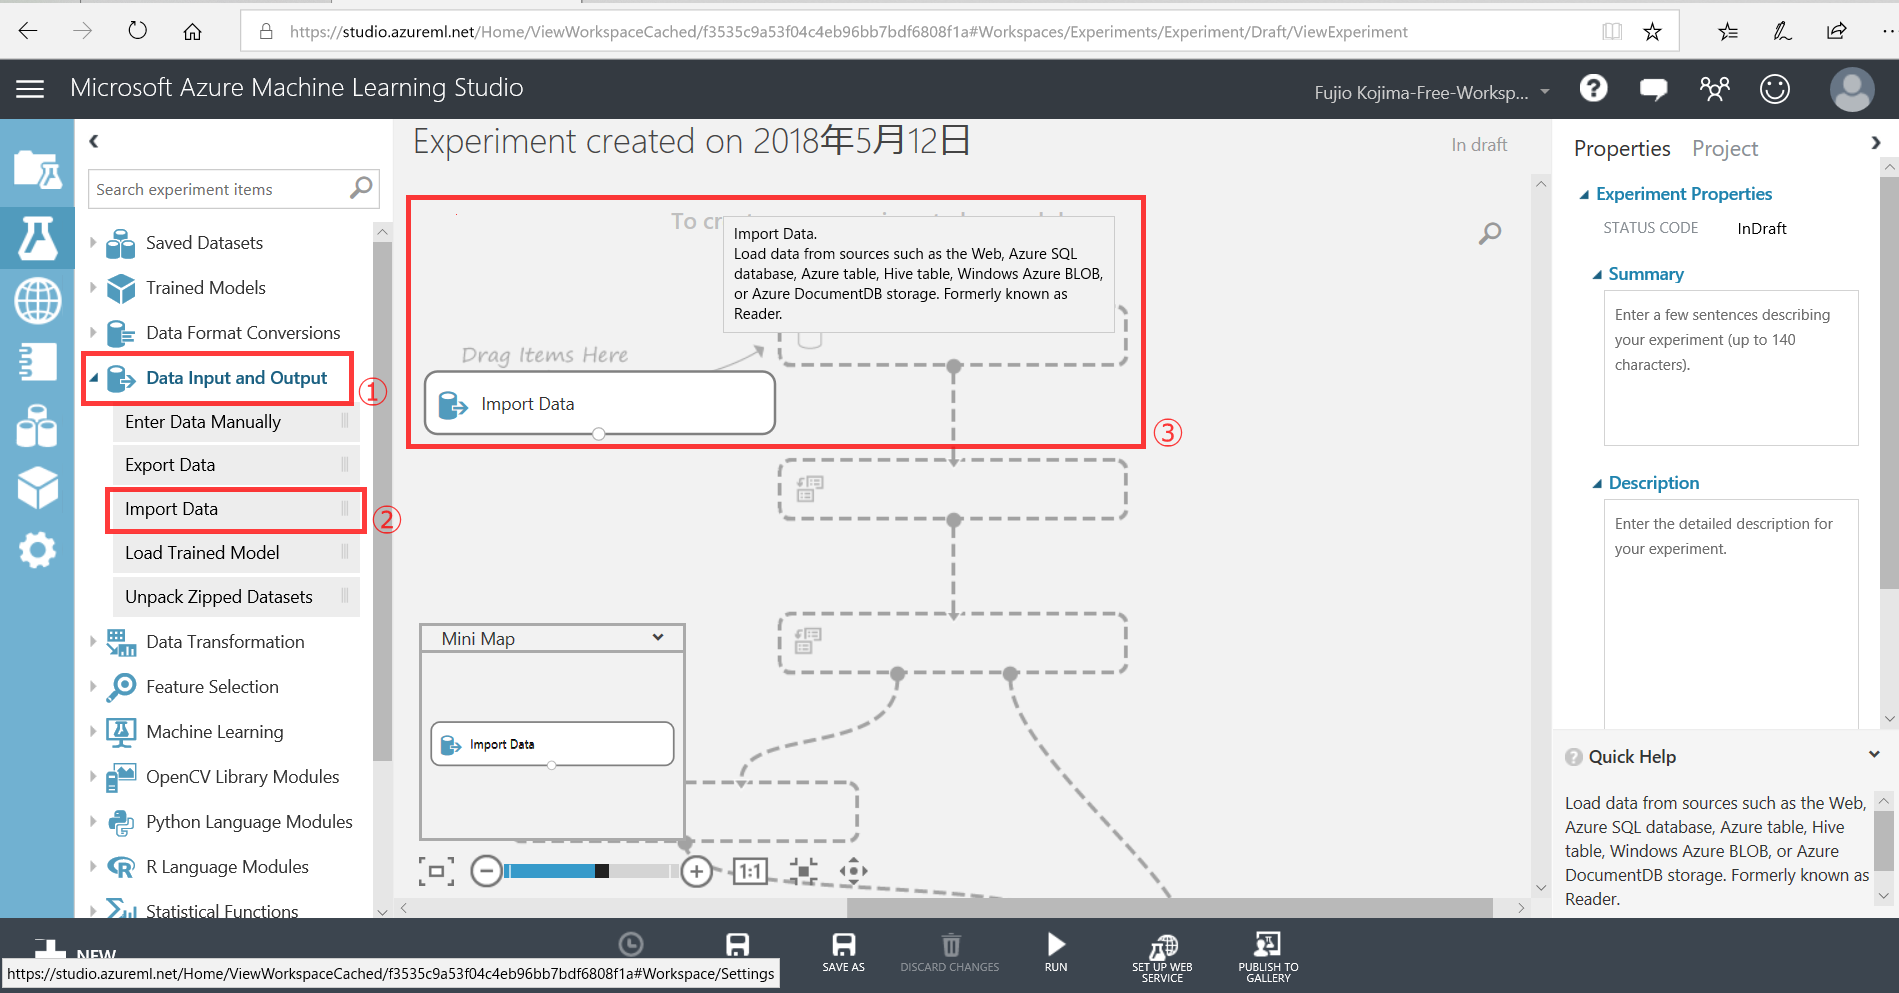The height and width of the screenshot is (993, 1899).
Task: Open the Experiments flask sidebar icon
Action: tap(37, 238)
